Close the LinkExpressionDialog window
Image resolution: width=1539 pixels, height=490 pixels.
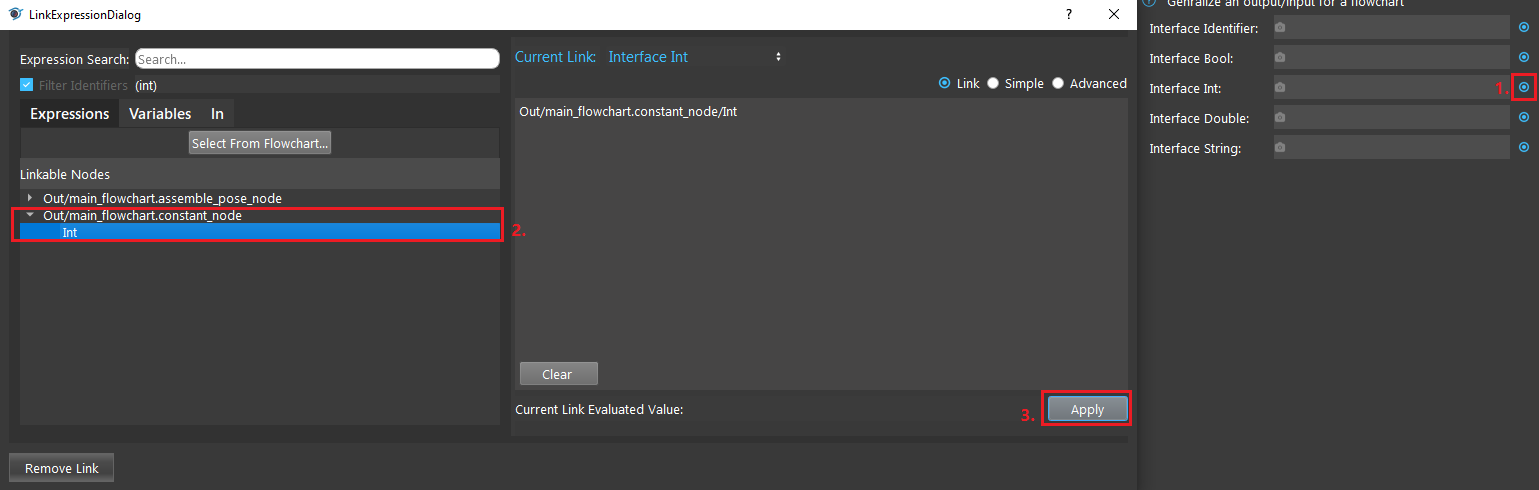pos(1114,14)
